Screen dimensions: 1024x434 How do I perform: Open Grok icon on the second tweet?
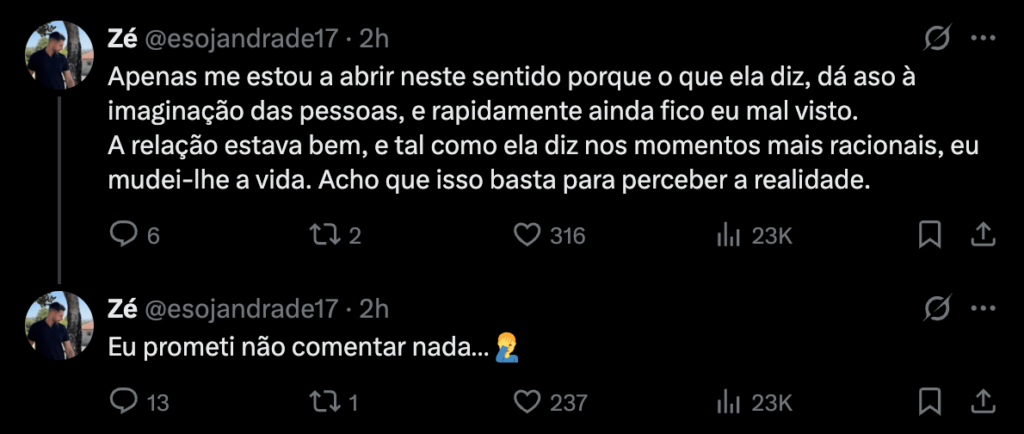937,307
